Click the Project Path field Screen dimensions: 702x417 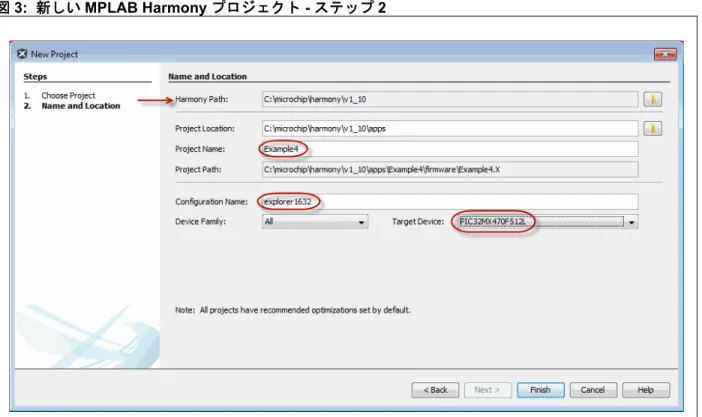[x=450, y=169]
